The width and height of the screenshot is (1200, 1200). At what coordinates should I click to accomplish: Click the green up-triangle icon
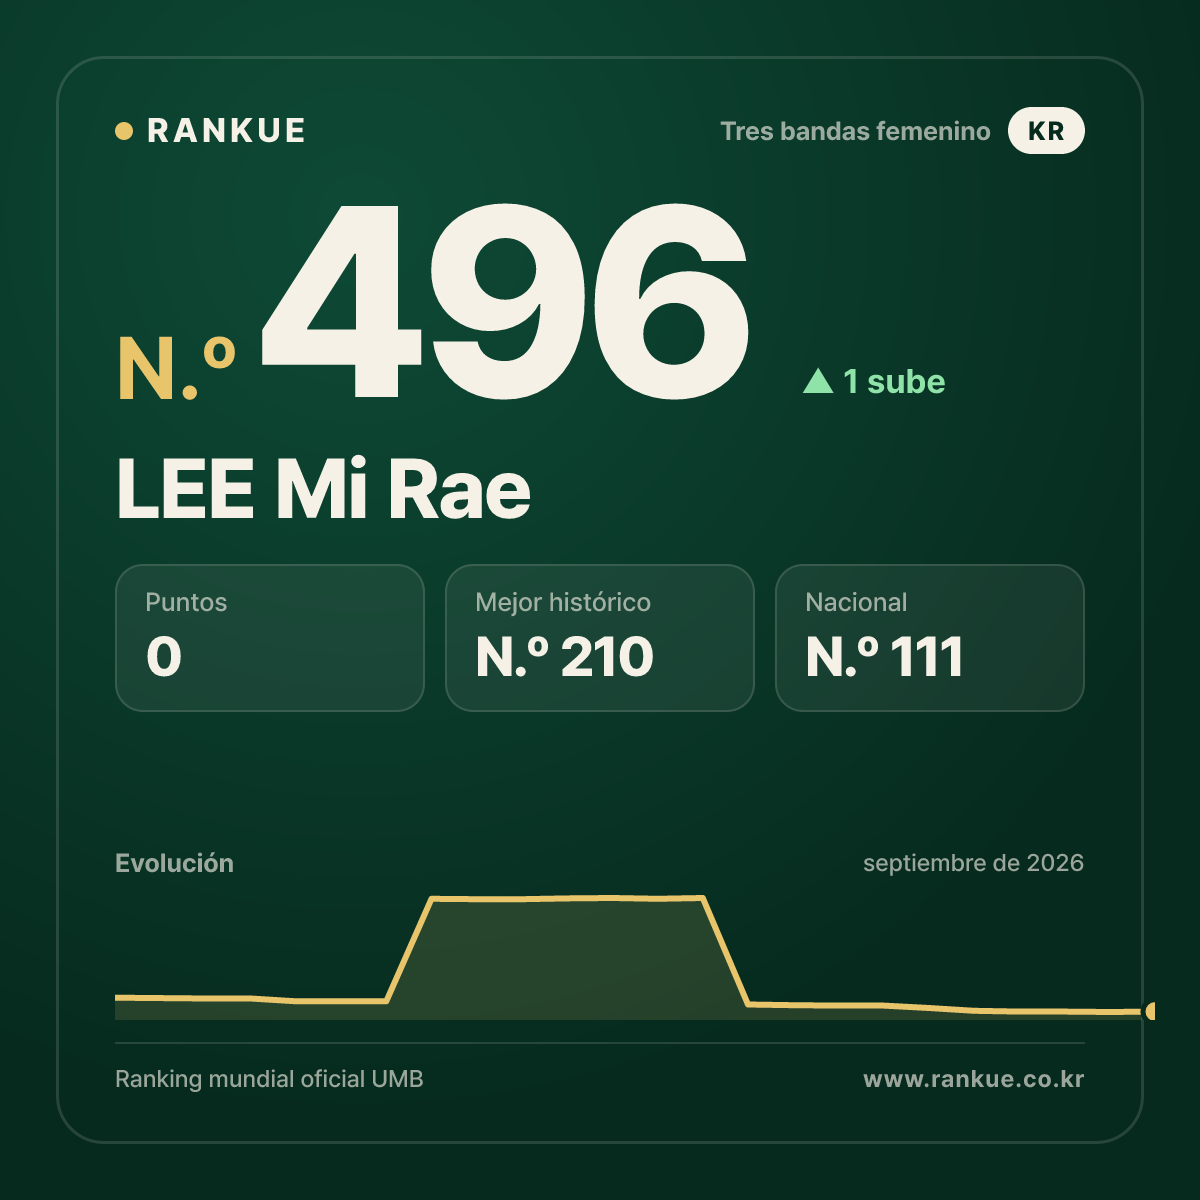(x=818, y=381)
